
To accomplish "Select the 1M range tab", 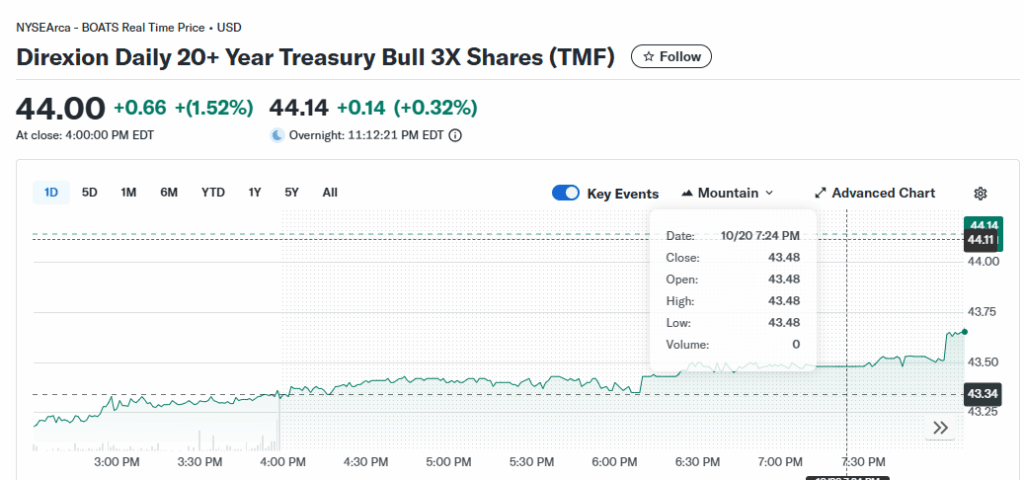I will tap(129, 192).
